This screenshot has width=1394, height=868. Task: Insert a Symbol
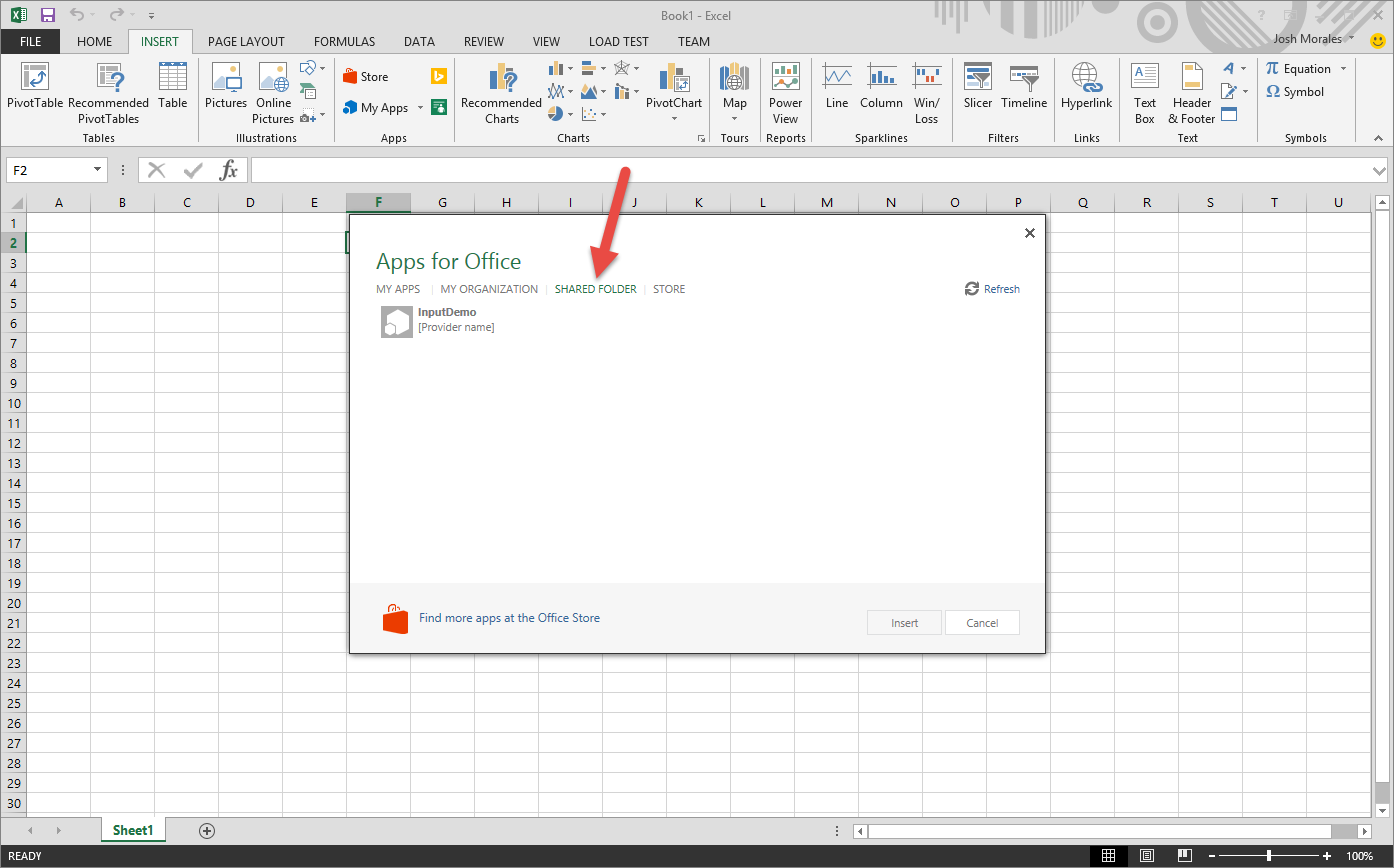coord(1299,91)
